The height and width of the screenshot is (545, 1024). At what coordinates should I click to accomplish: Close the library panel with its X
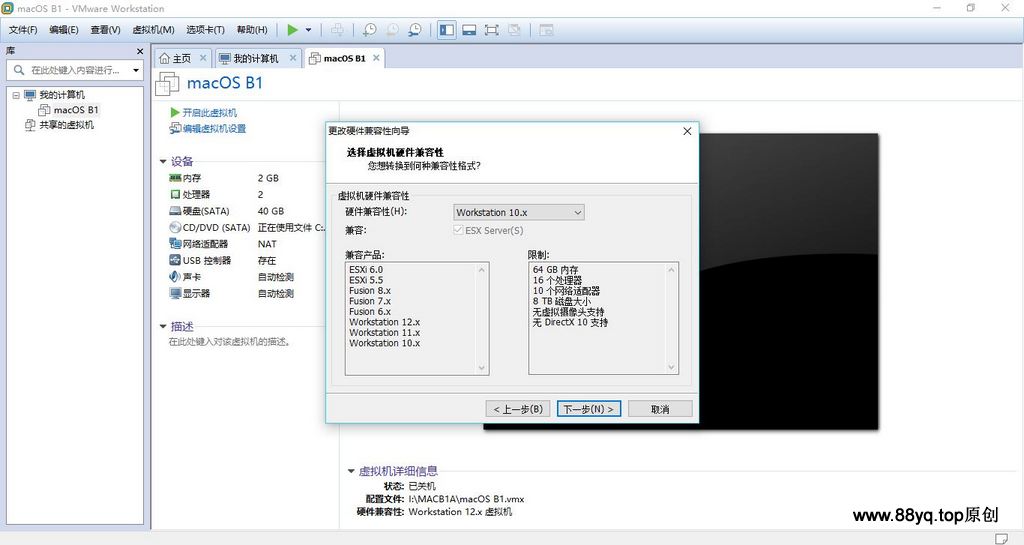point(140,51)
